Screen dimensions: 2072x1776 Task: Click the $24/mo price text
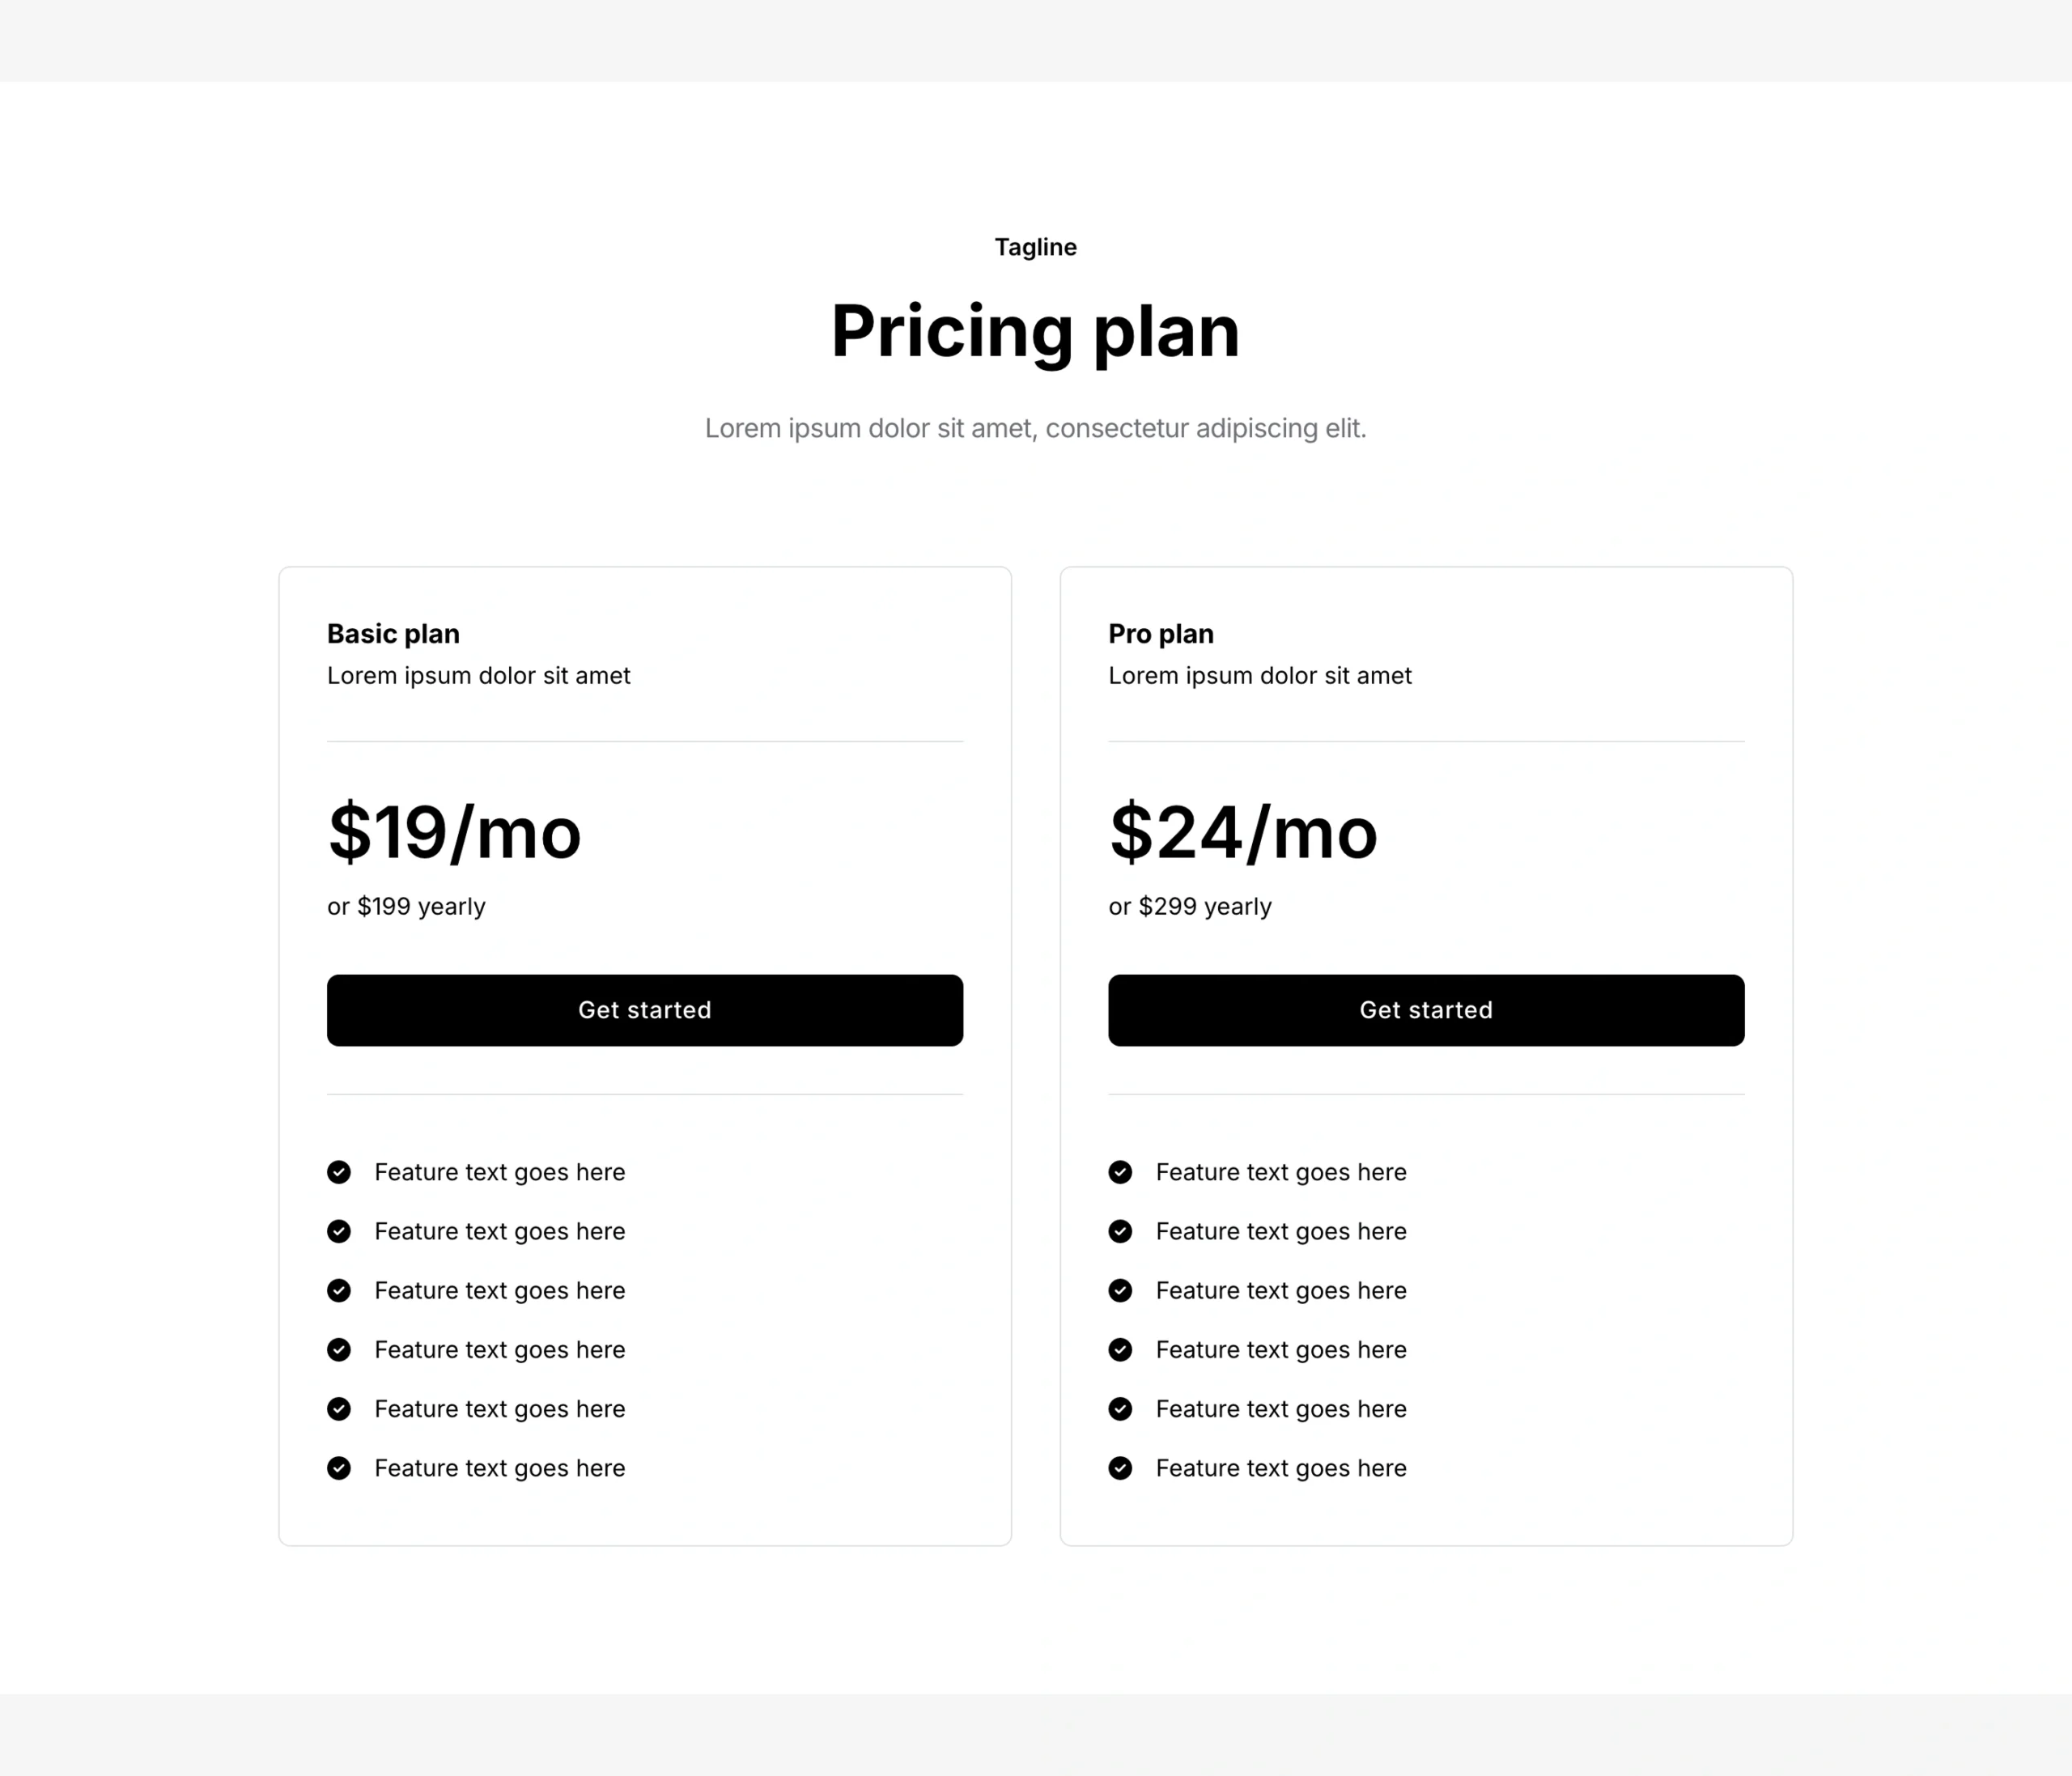coord(1243,832)
